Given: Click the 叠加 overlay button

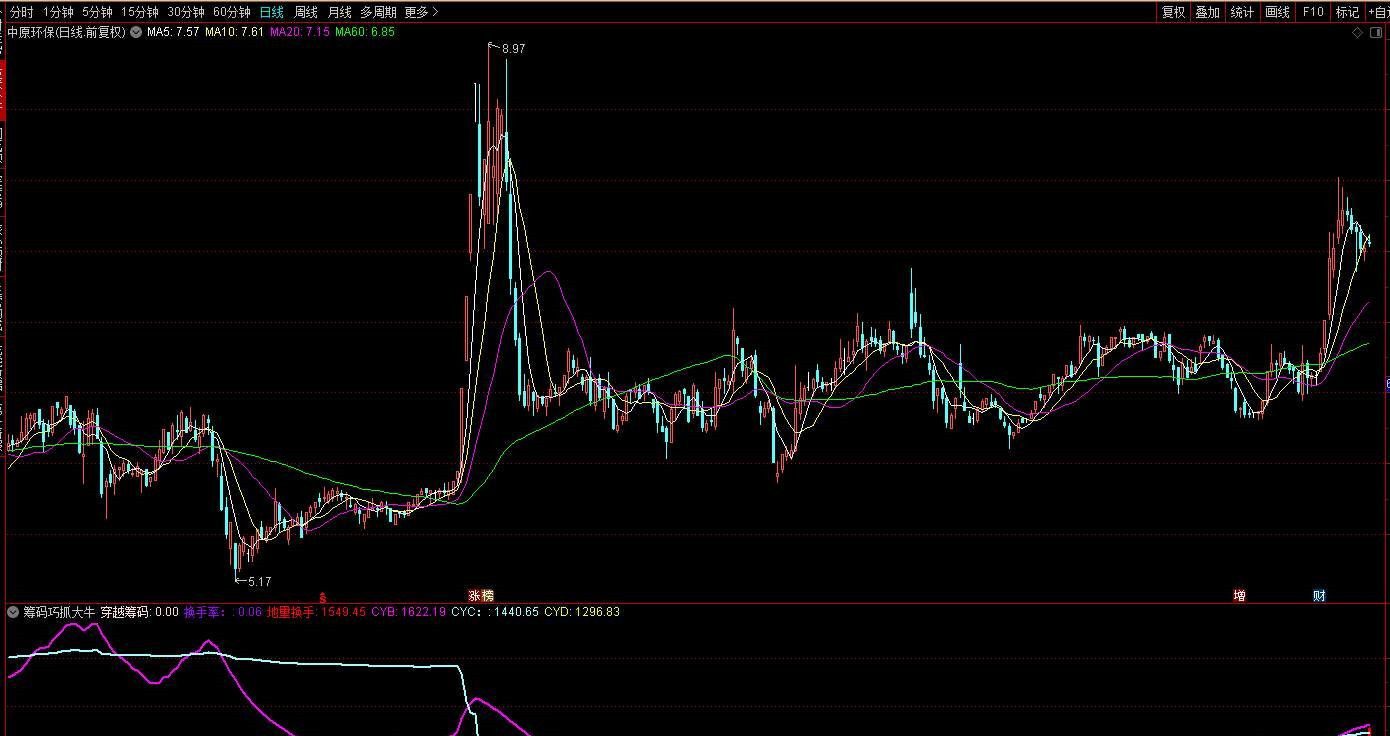Looking at the screenshot, I should point(1207,12).
